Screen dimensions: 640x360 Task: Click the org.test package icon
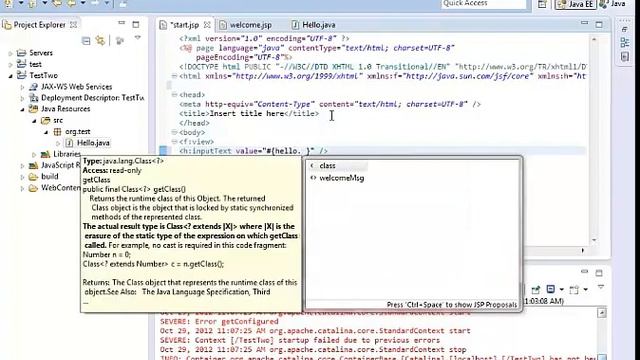coord(58,131)
